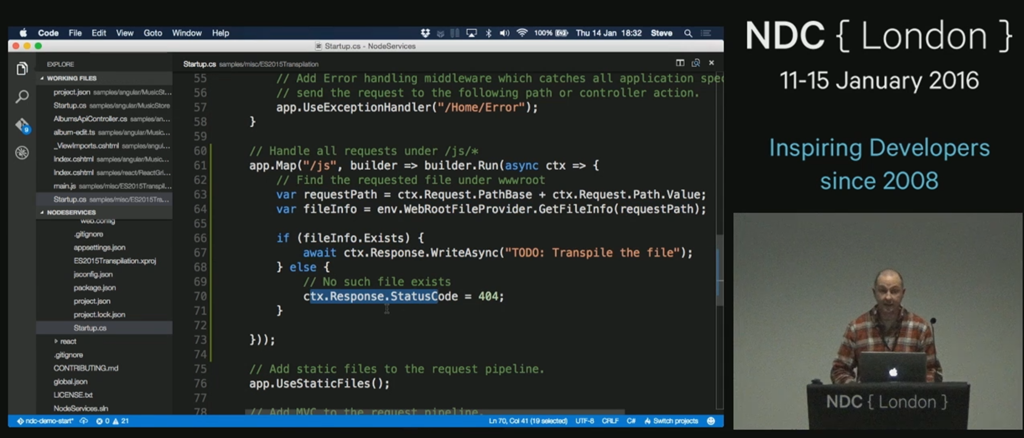Open Notification Center icon in menu bar

[708, 33]
